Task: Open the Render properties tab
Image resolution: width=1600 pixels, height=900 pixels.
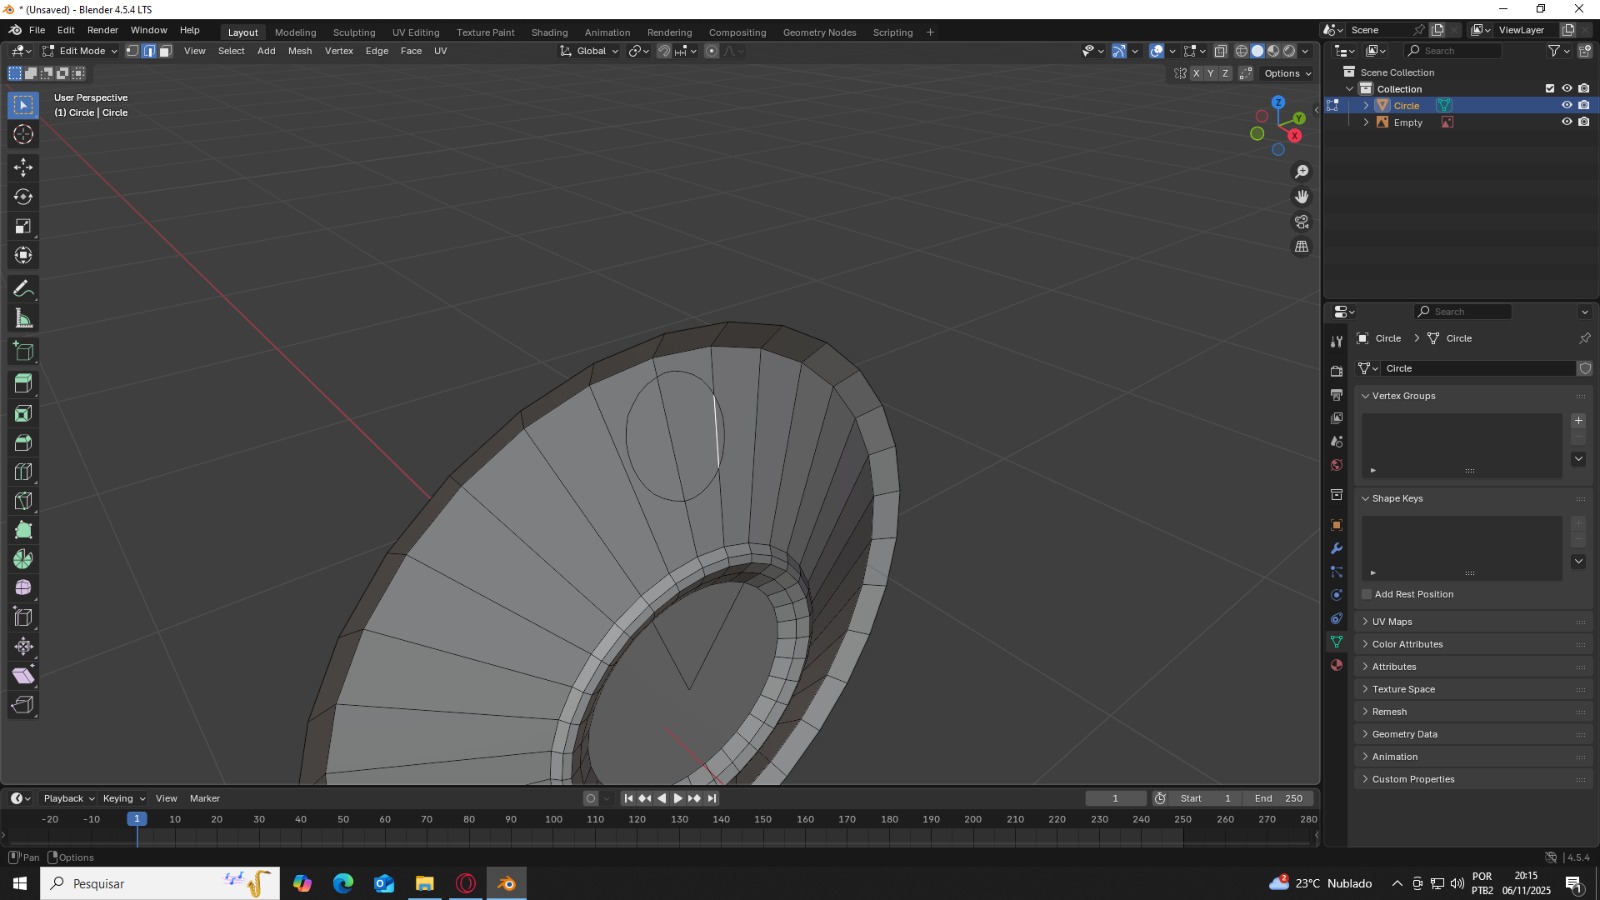Action: click(x=1337, y=371)
